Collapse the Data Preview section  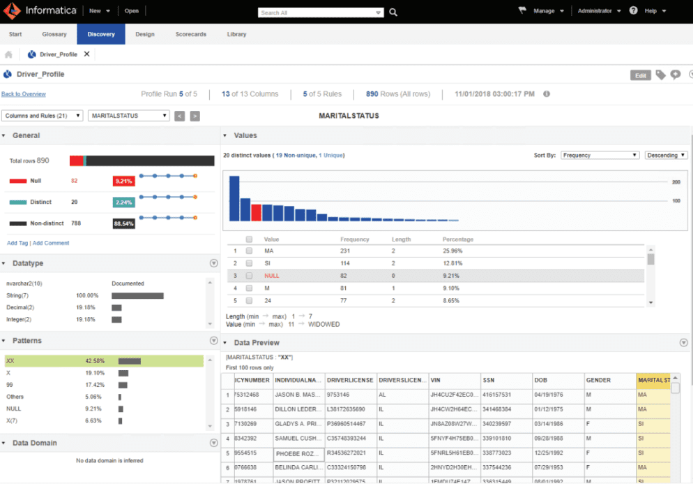pos(225,342)
